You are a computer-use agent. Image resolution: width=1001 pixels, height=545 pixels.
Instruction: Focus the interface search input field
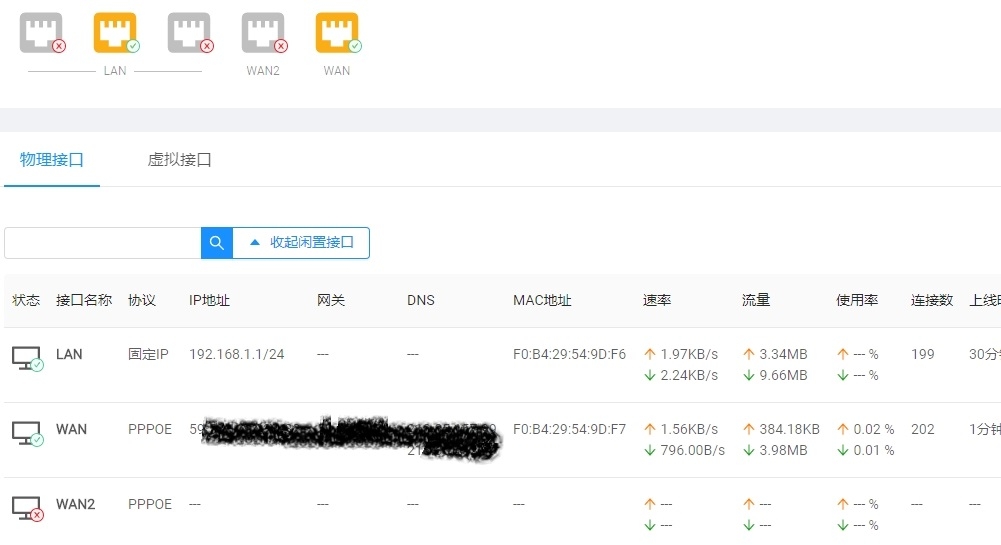[x=102, y=243]
